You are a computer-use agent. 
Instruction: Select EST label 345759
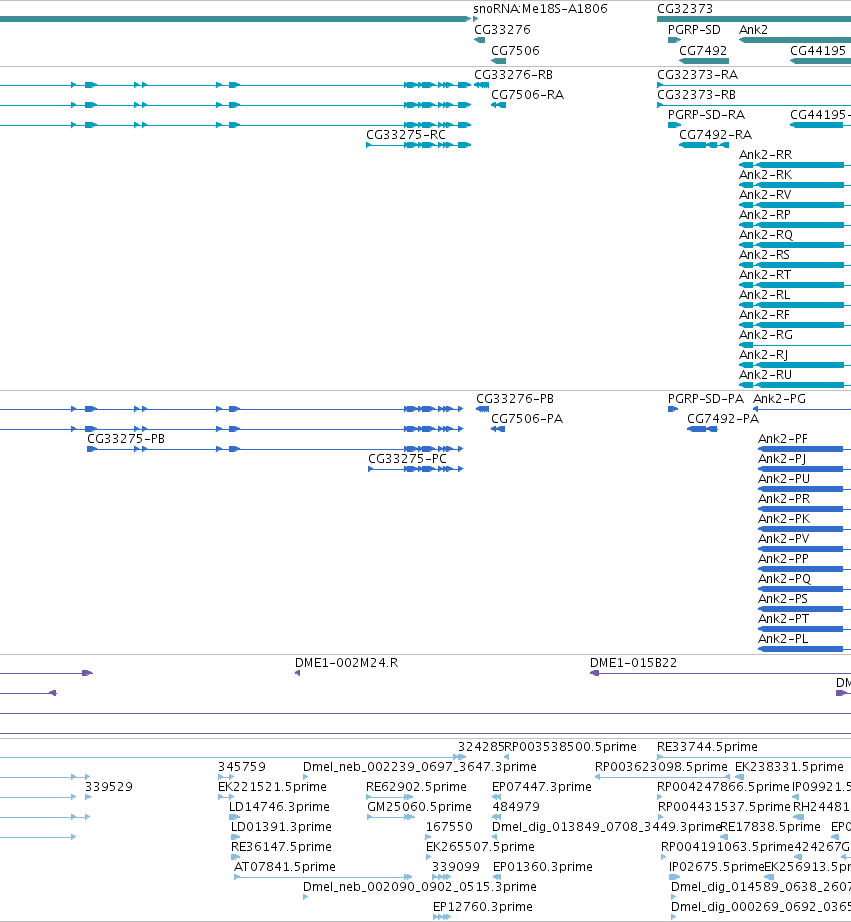pos(242,767)
